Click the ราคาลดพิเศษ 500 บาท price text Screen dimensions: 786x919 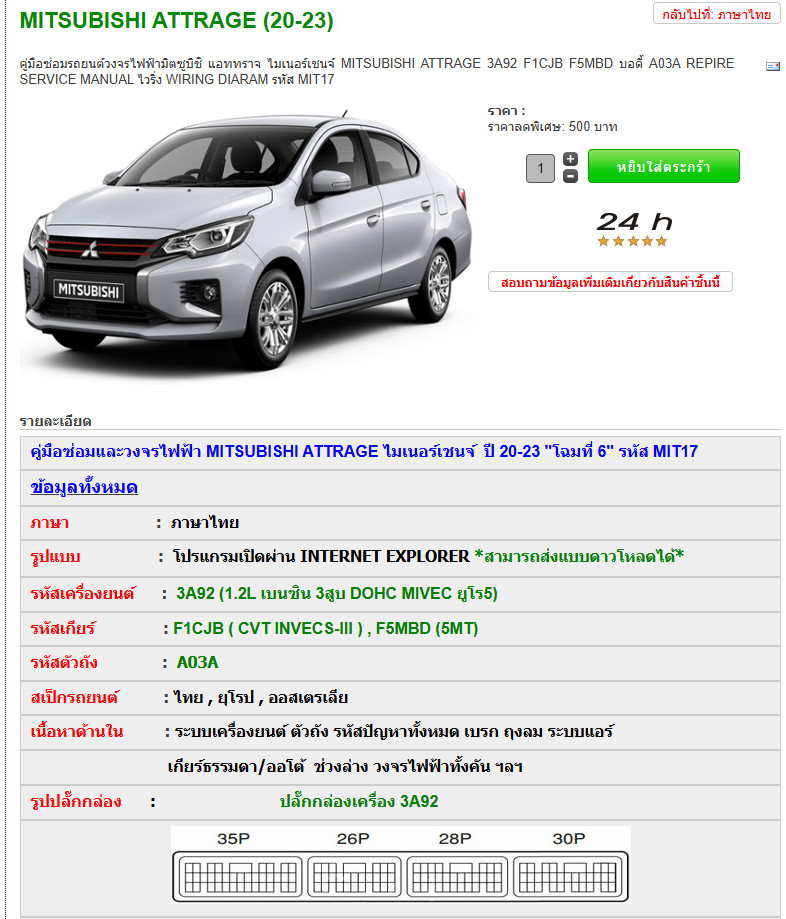point(552,127)
